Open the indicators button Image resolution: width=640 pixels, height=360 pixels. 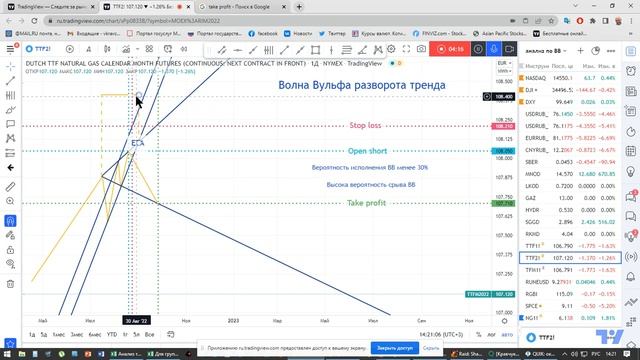point(126,49)
